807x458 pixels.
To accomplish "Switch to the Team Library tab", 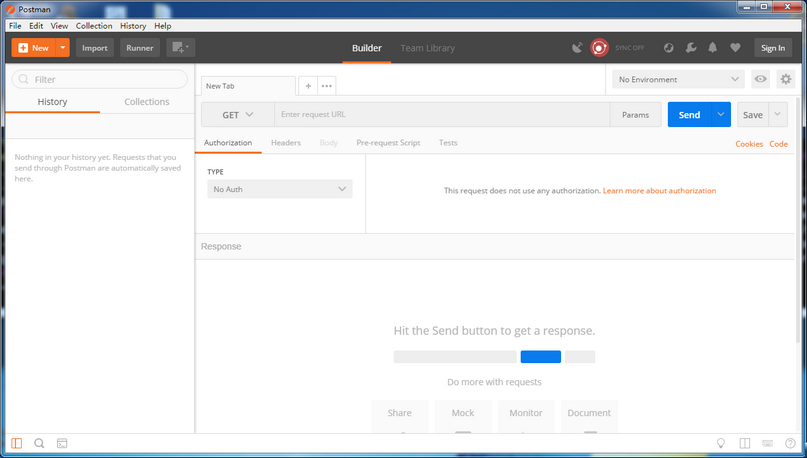I will 428,48.
